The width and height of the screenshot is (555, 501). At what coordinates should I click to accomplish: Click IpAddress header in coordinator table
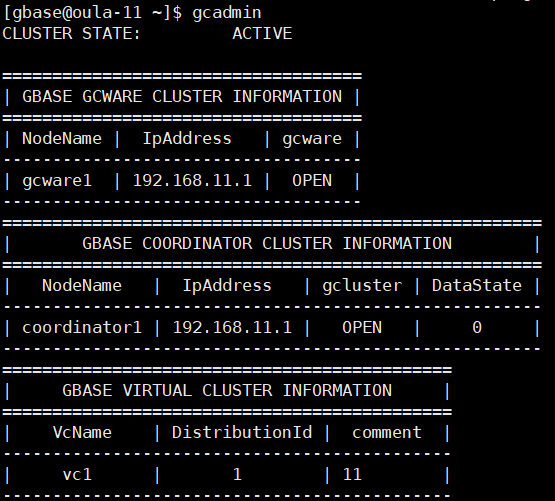[x=227, y=286]
